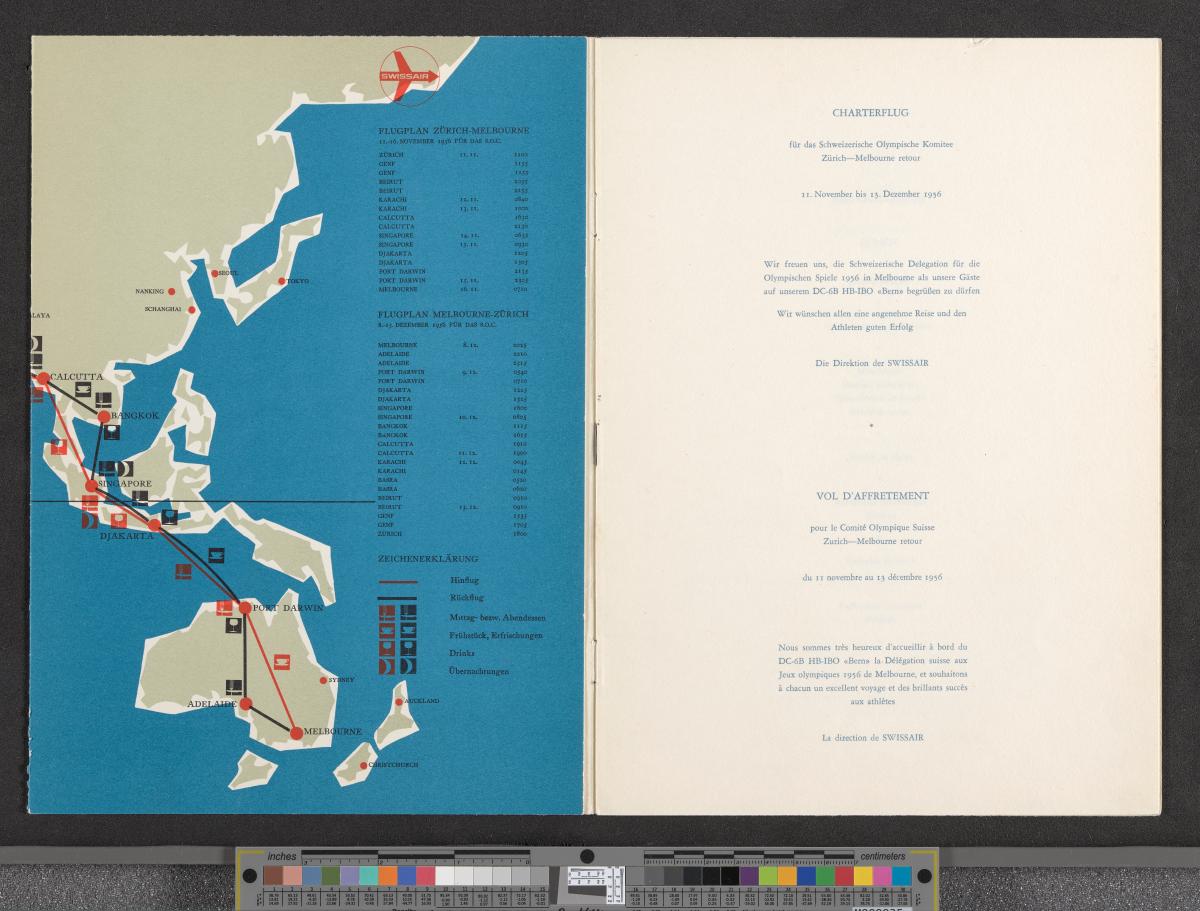
Task: Click the 'centimeters' label on the ruler
Action: click(x=882, y=856)
